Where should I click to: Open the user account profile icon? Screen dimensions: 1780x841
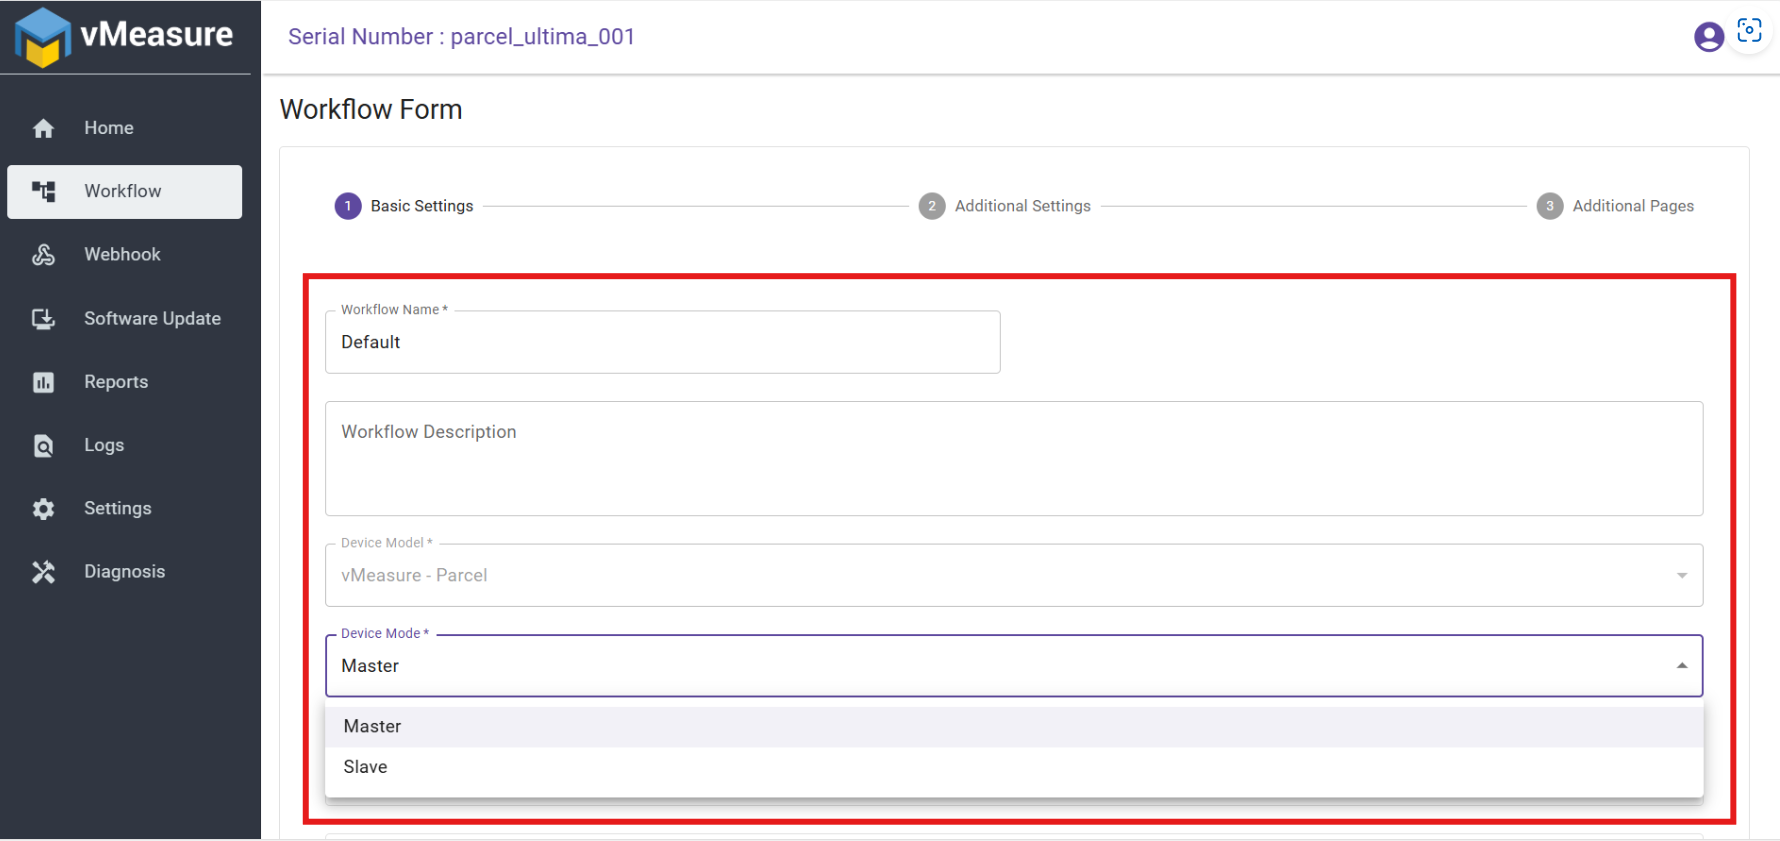[x=1708, y=37]
